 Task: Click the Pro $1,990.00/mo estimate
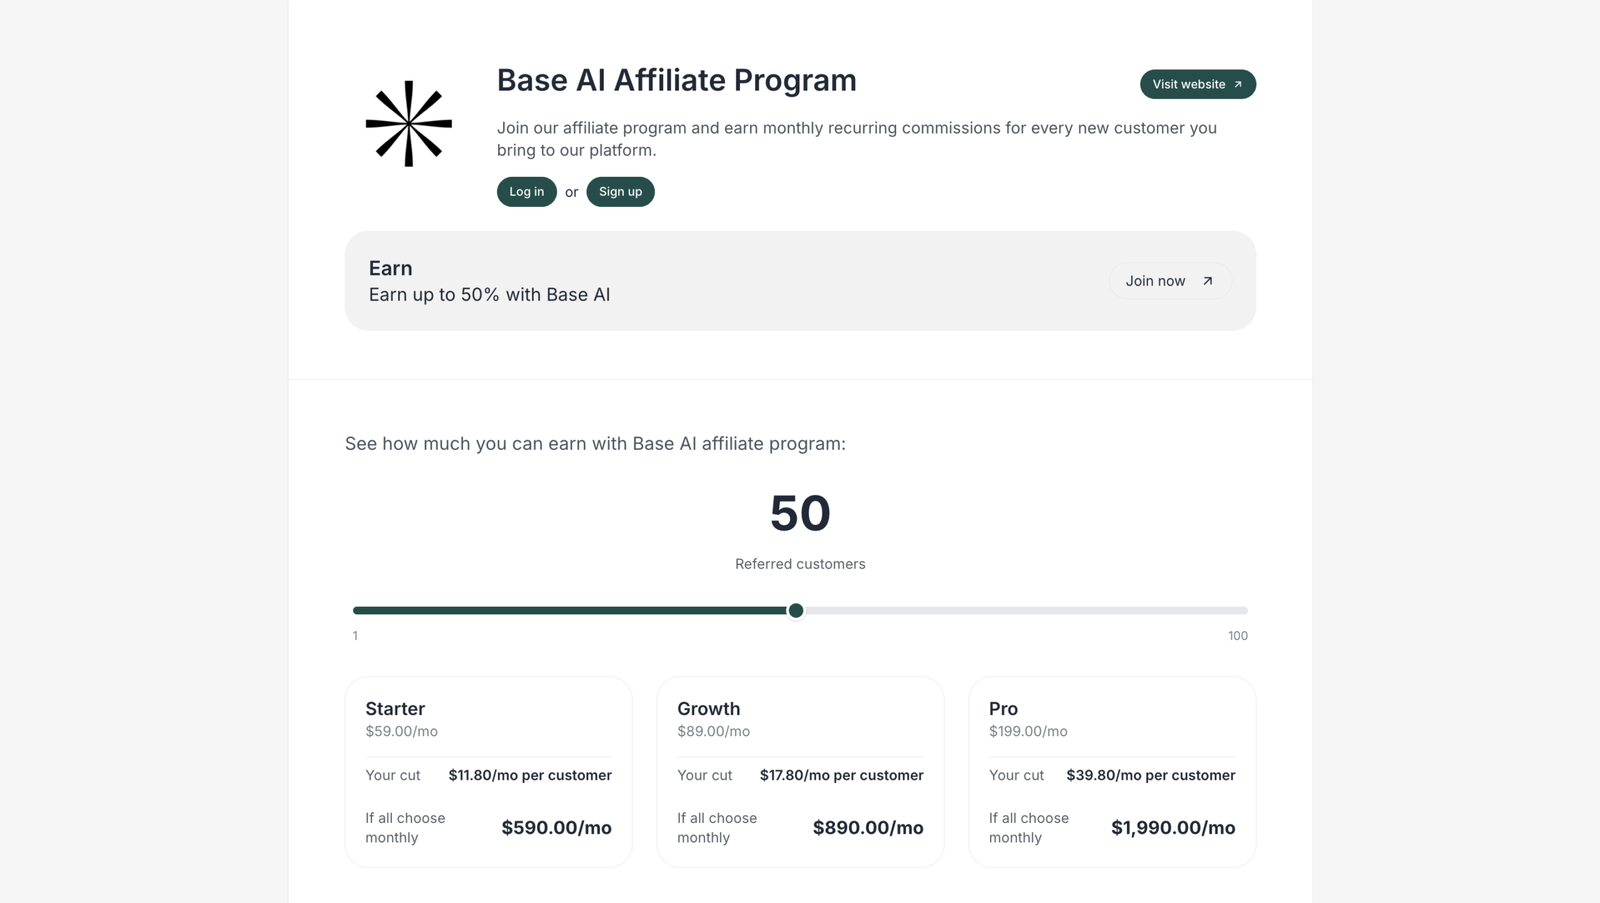click(x=1172, y=827)
